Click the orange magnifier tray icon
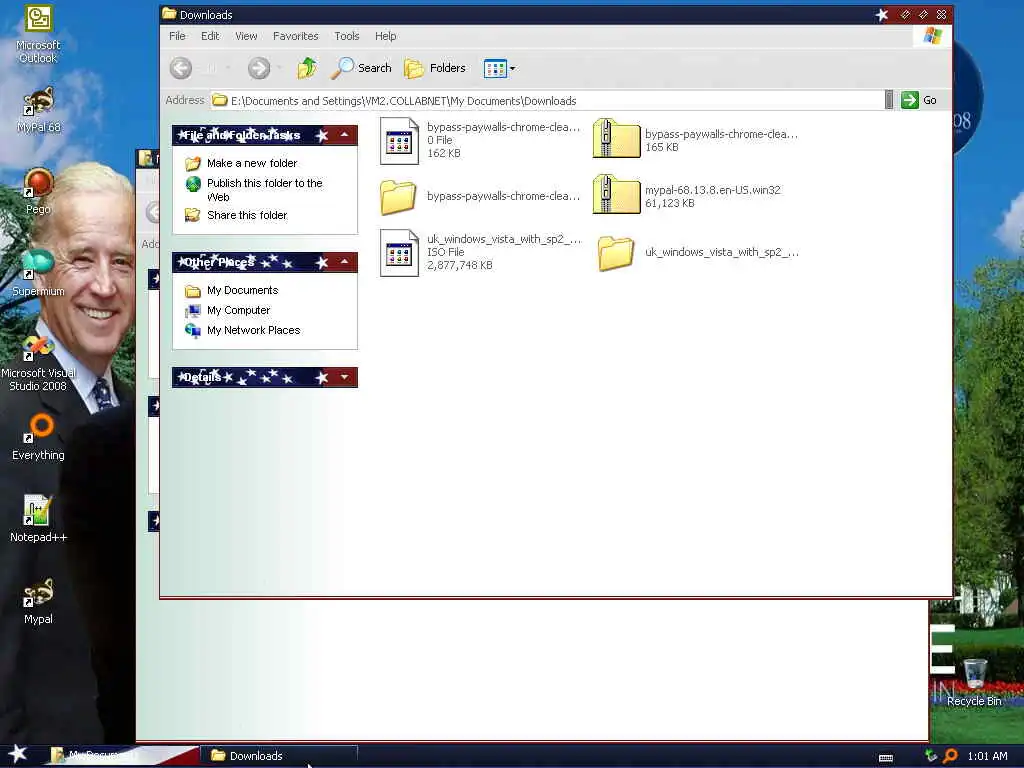 pyautogui.click(x=950, y=756)
